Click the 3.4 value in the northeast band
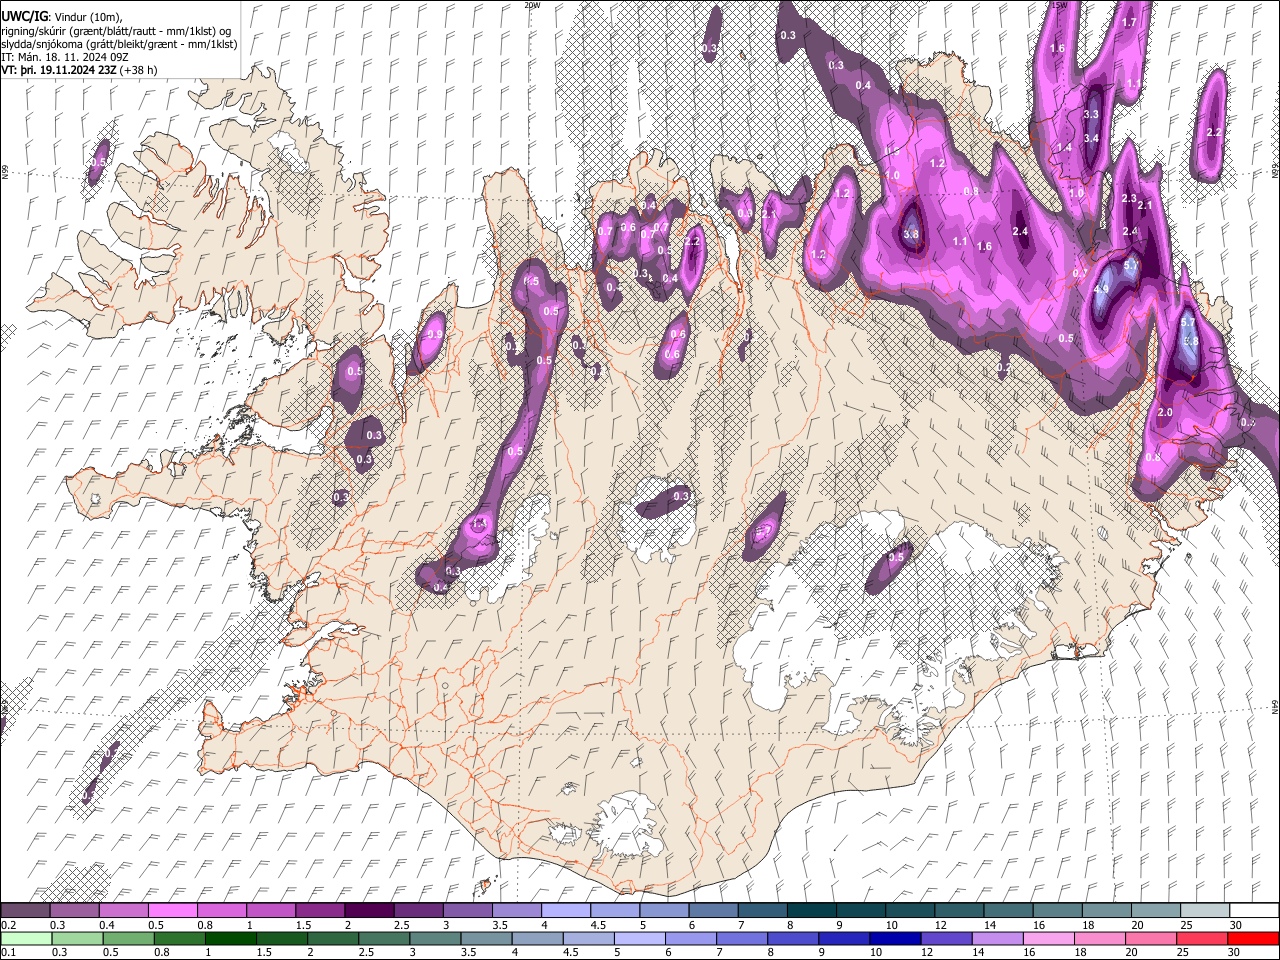This screenshot has height=960, width=1280. tap(1091, 138)
